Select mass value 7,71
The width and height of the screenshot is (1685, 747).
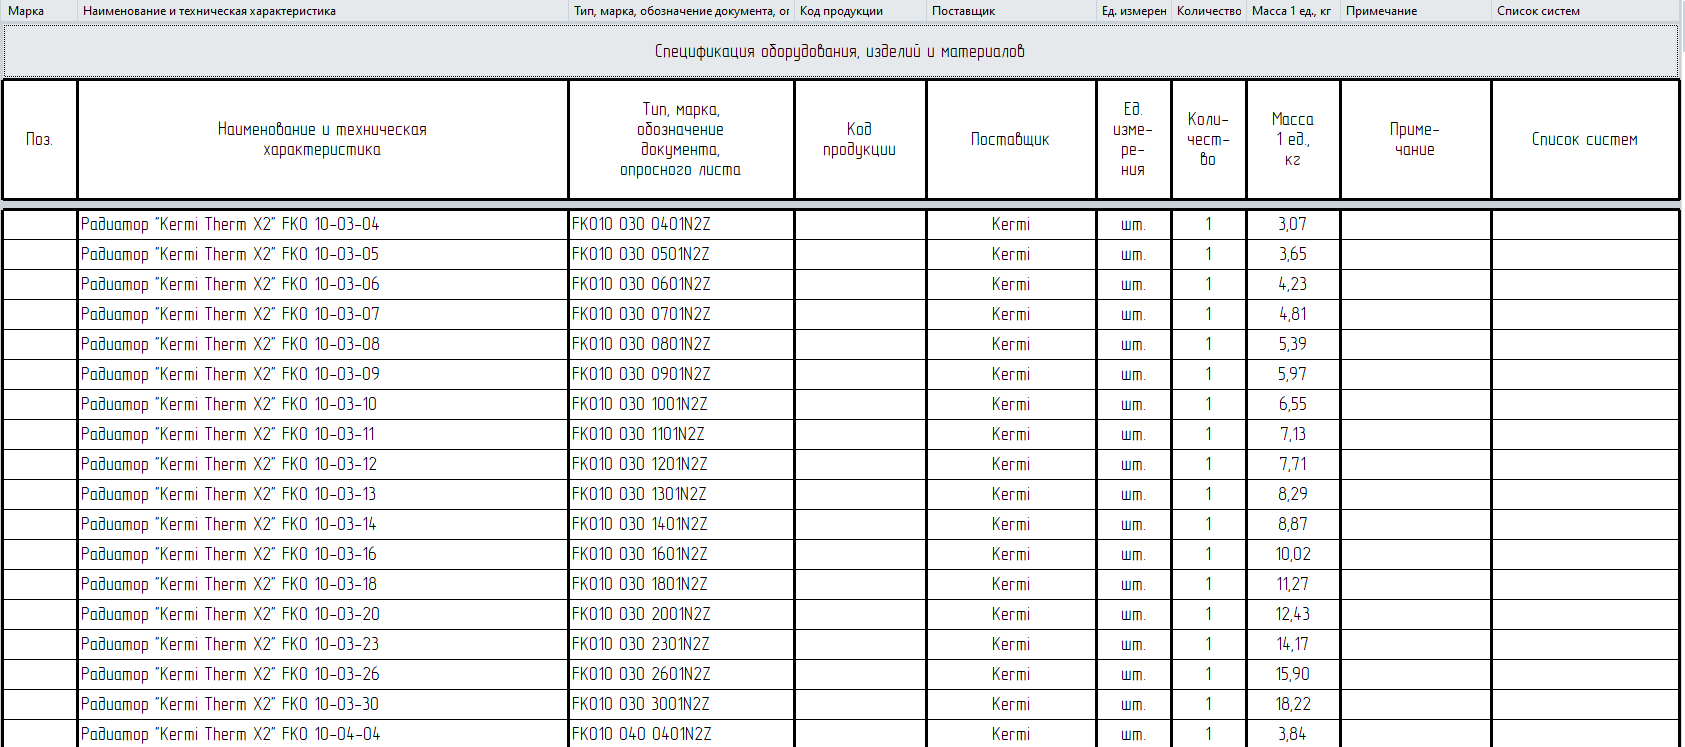(1293, 464)
